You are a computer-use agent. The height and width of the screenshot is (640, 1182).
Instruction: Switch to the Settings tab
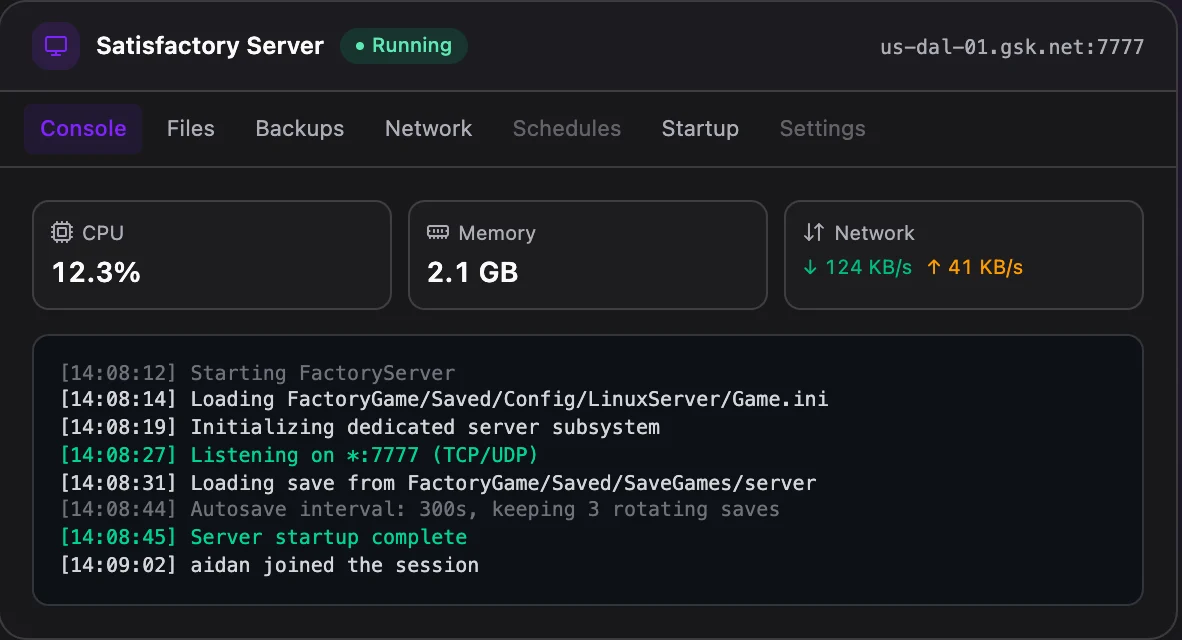point(822,129)
